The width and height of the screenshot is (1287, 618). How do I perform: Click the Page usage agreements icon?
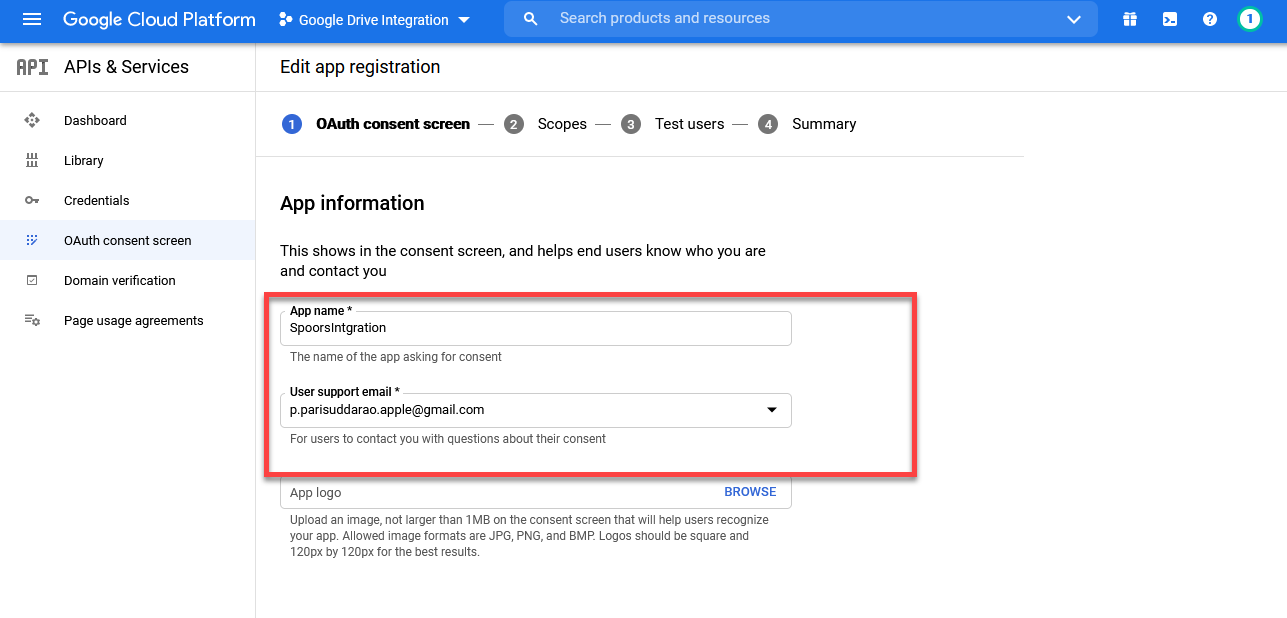(x=32, y=320)
